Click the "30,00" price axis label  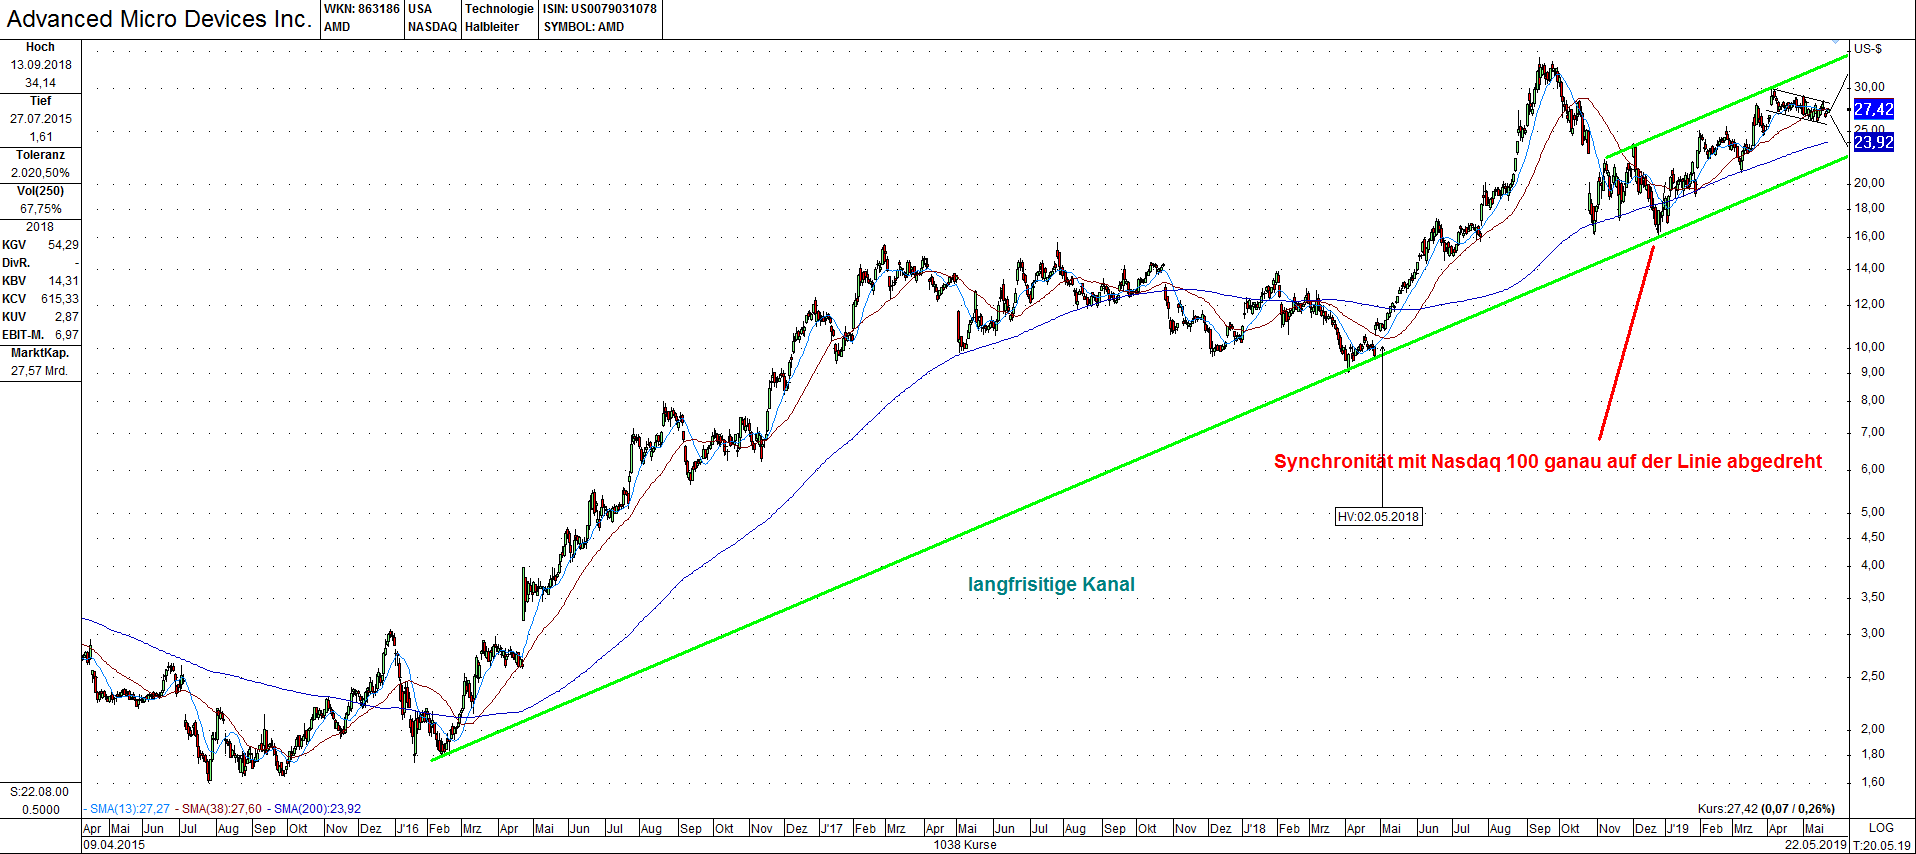coord(1869,87)
